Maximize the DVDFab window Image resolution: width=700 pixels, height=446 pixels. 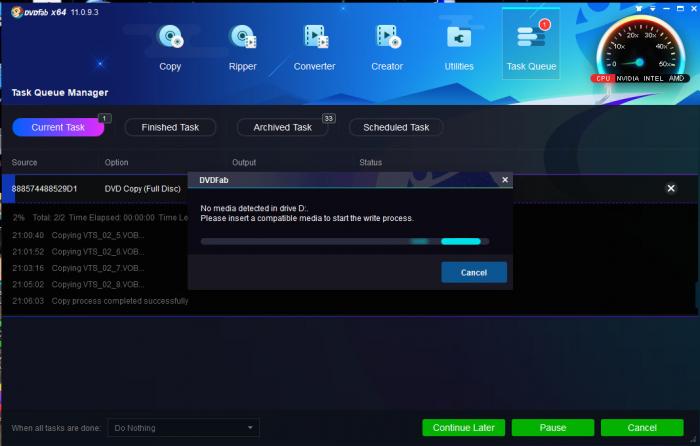point(680,8)
